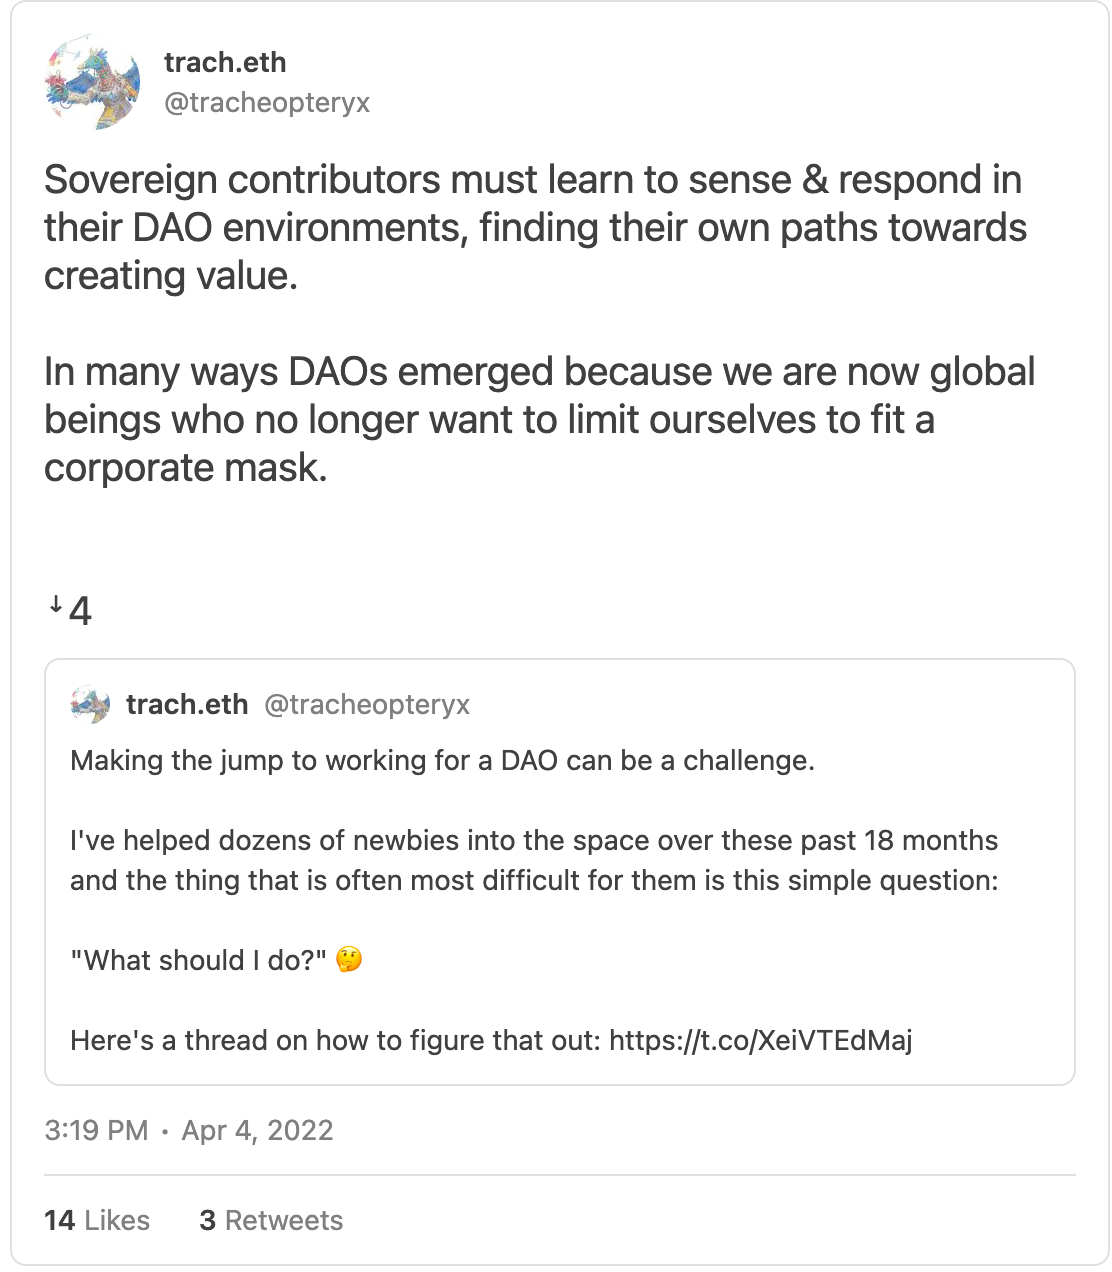1112x1272 pixels.
Task: Click the 'Sovereign contributors must learn' paragraph
Action: pyautogui.click(x=535, y=228)
